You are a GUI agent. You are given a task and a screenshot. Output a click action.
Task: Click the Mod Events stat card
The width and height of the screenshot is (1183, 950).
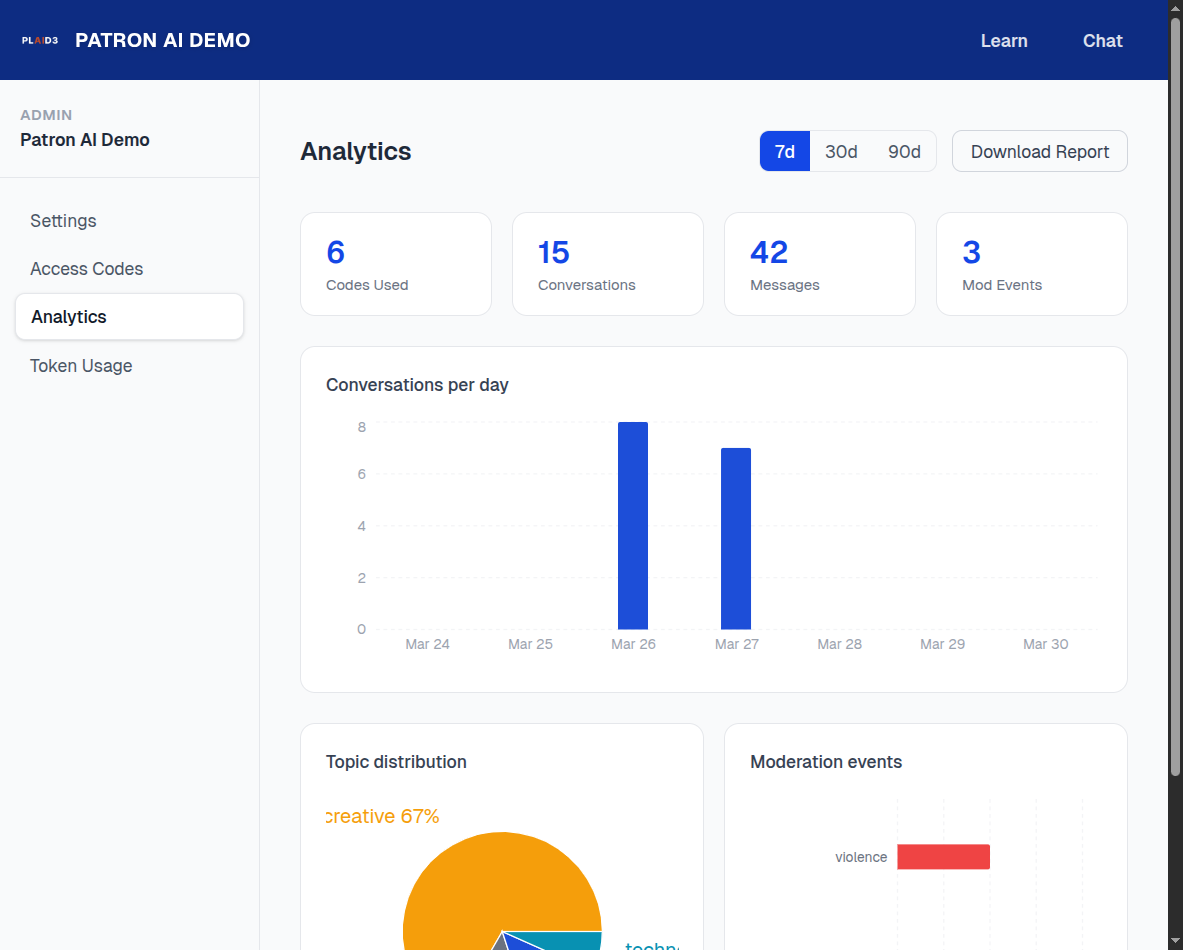(1031, 263)
